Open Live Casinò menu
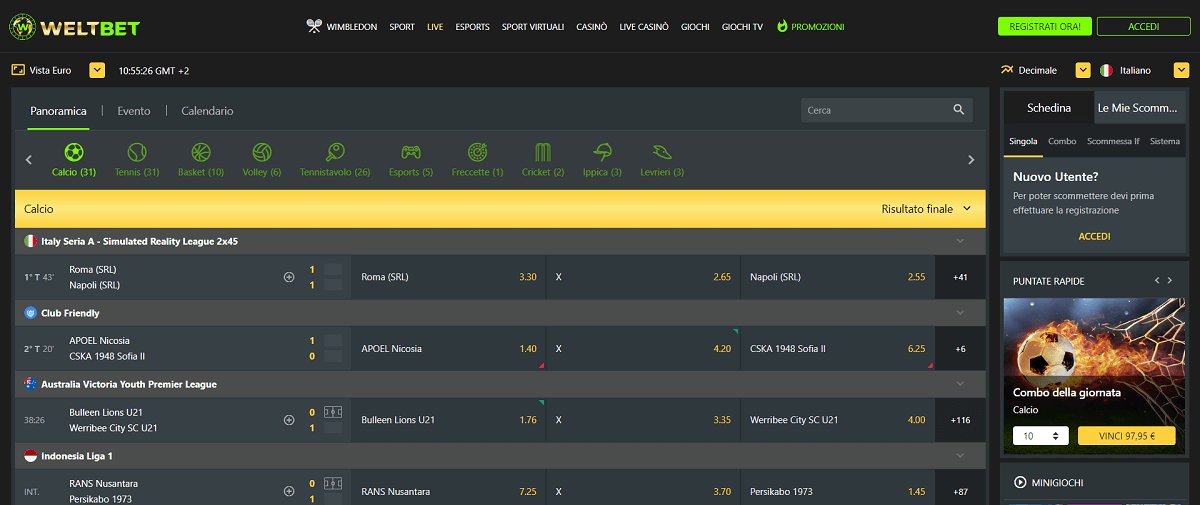This screenshot has width=1200, height=505. [644, 27]
